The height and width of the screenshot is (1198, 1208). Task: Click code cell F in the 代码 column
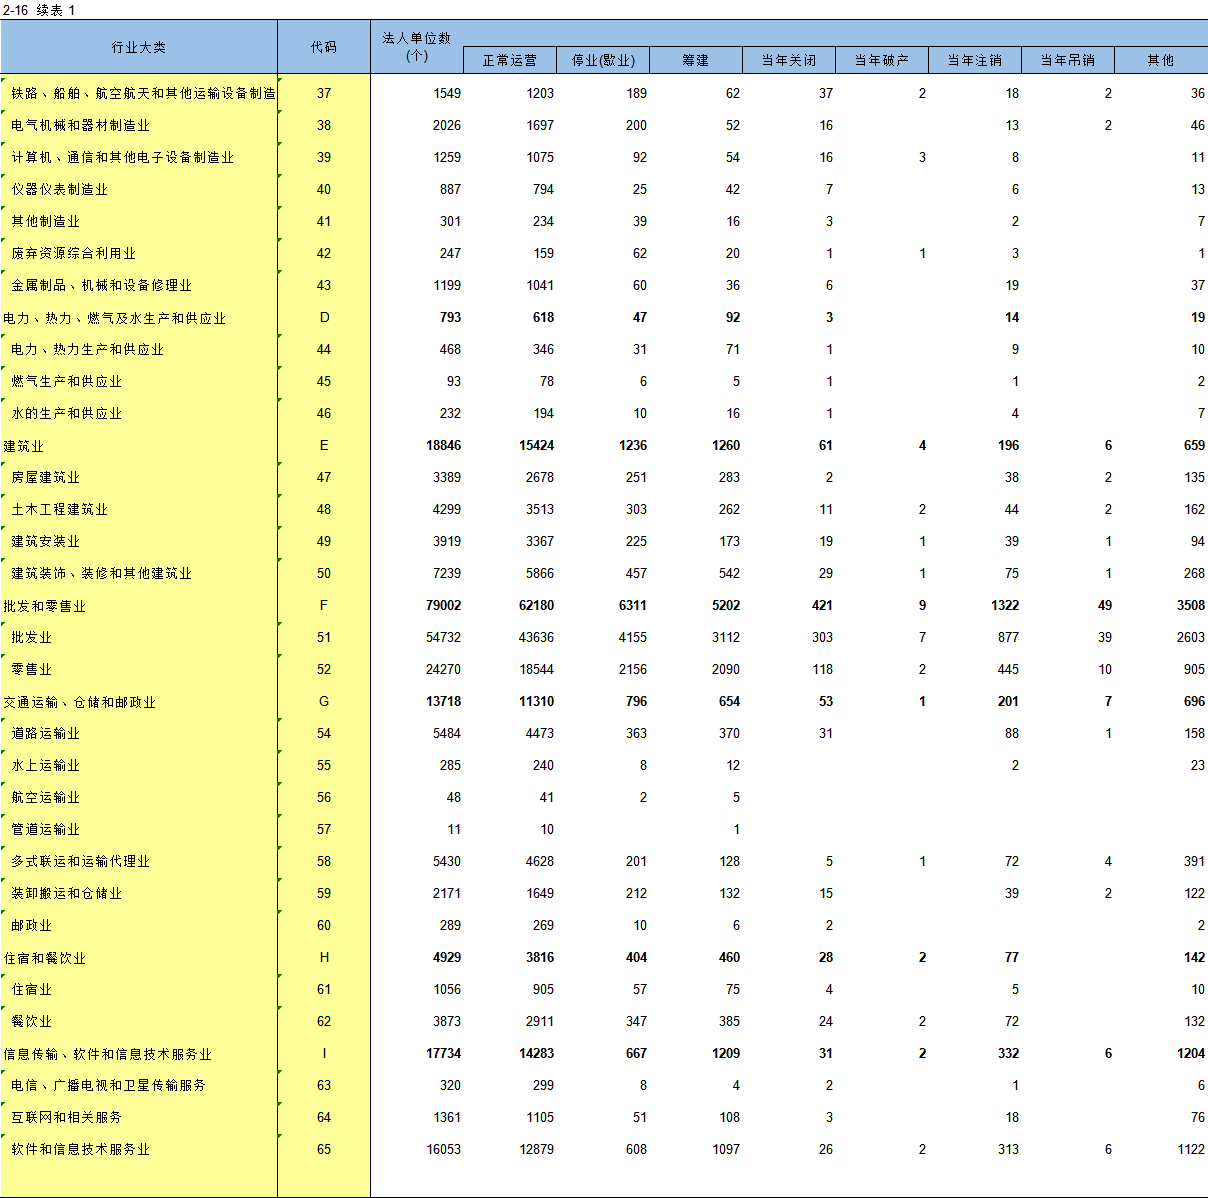pyautogui.click(x=324, y=605)
